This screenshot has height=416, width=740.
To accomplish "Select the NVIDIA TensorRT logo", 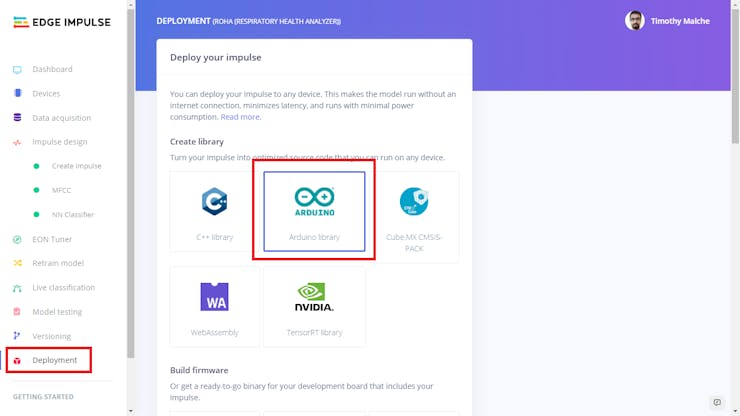I will pyautogui.click(x=314, y=297).
